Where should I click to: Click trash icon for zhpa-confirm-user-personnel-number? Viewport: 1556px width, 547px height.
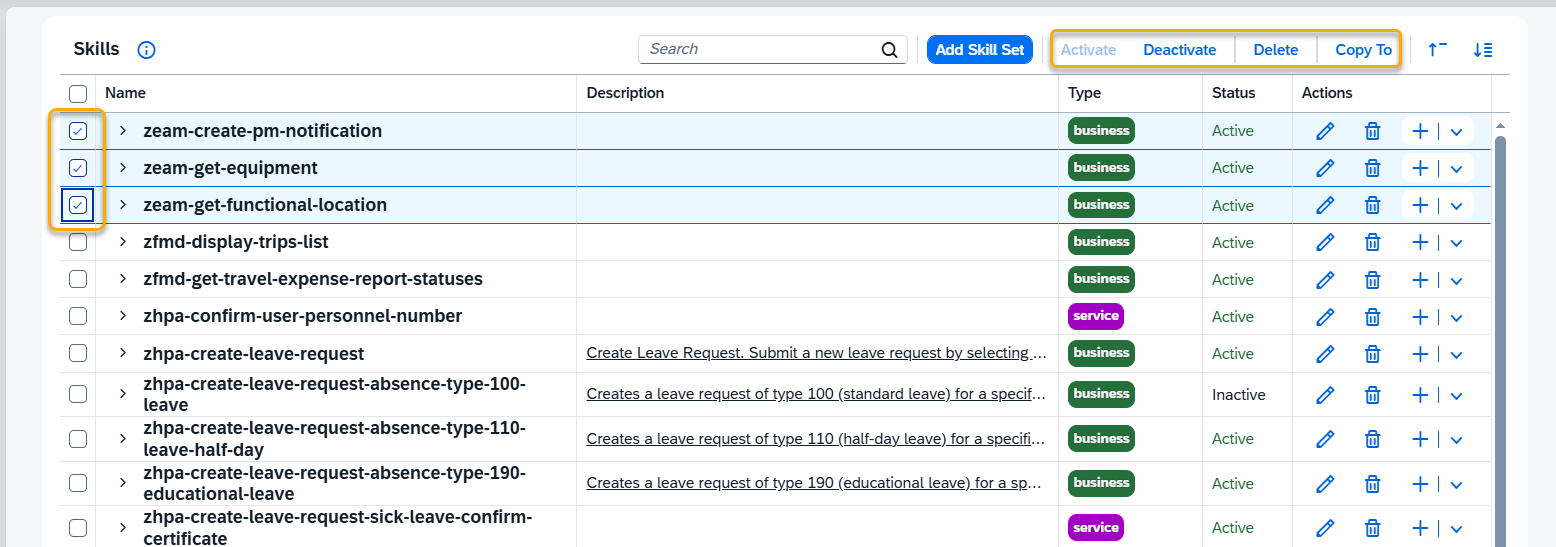1373,317
